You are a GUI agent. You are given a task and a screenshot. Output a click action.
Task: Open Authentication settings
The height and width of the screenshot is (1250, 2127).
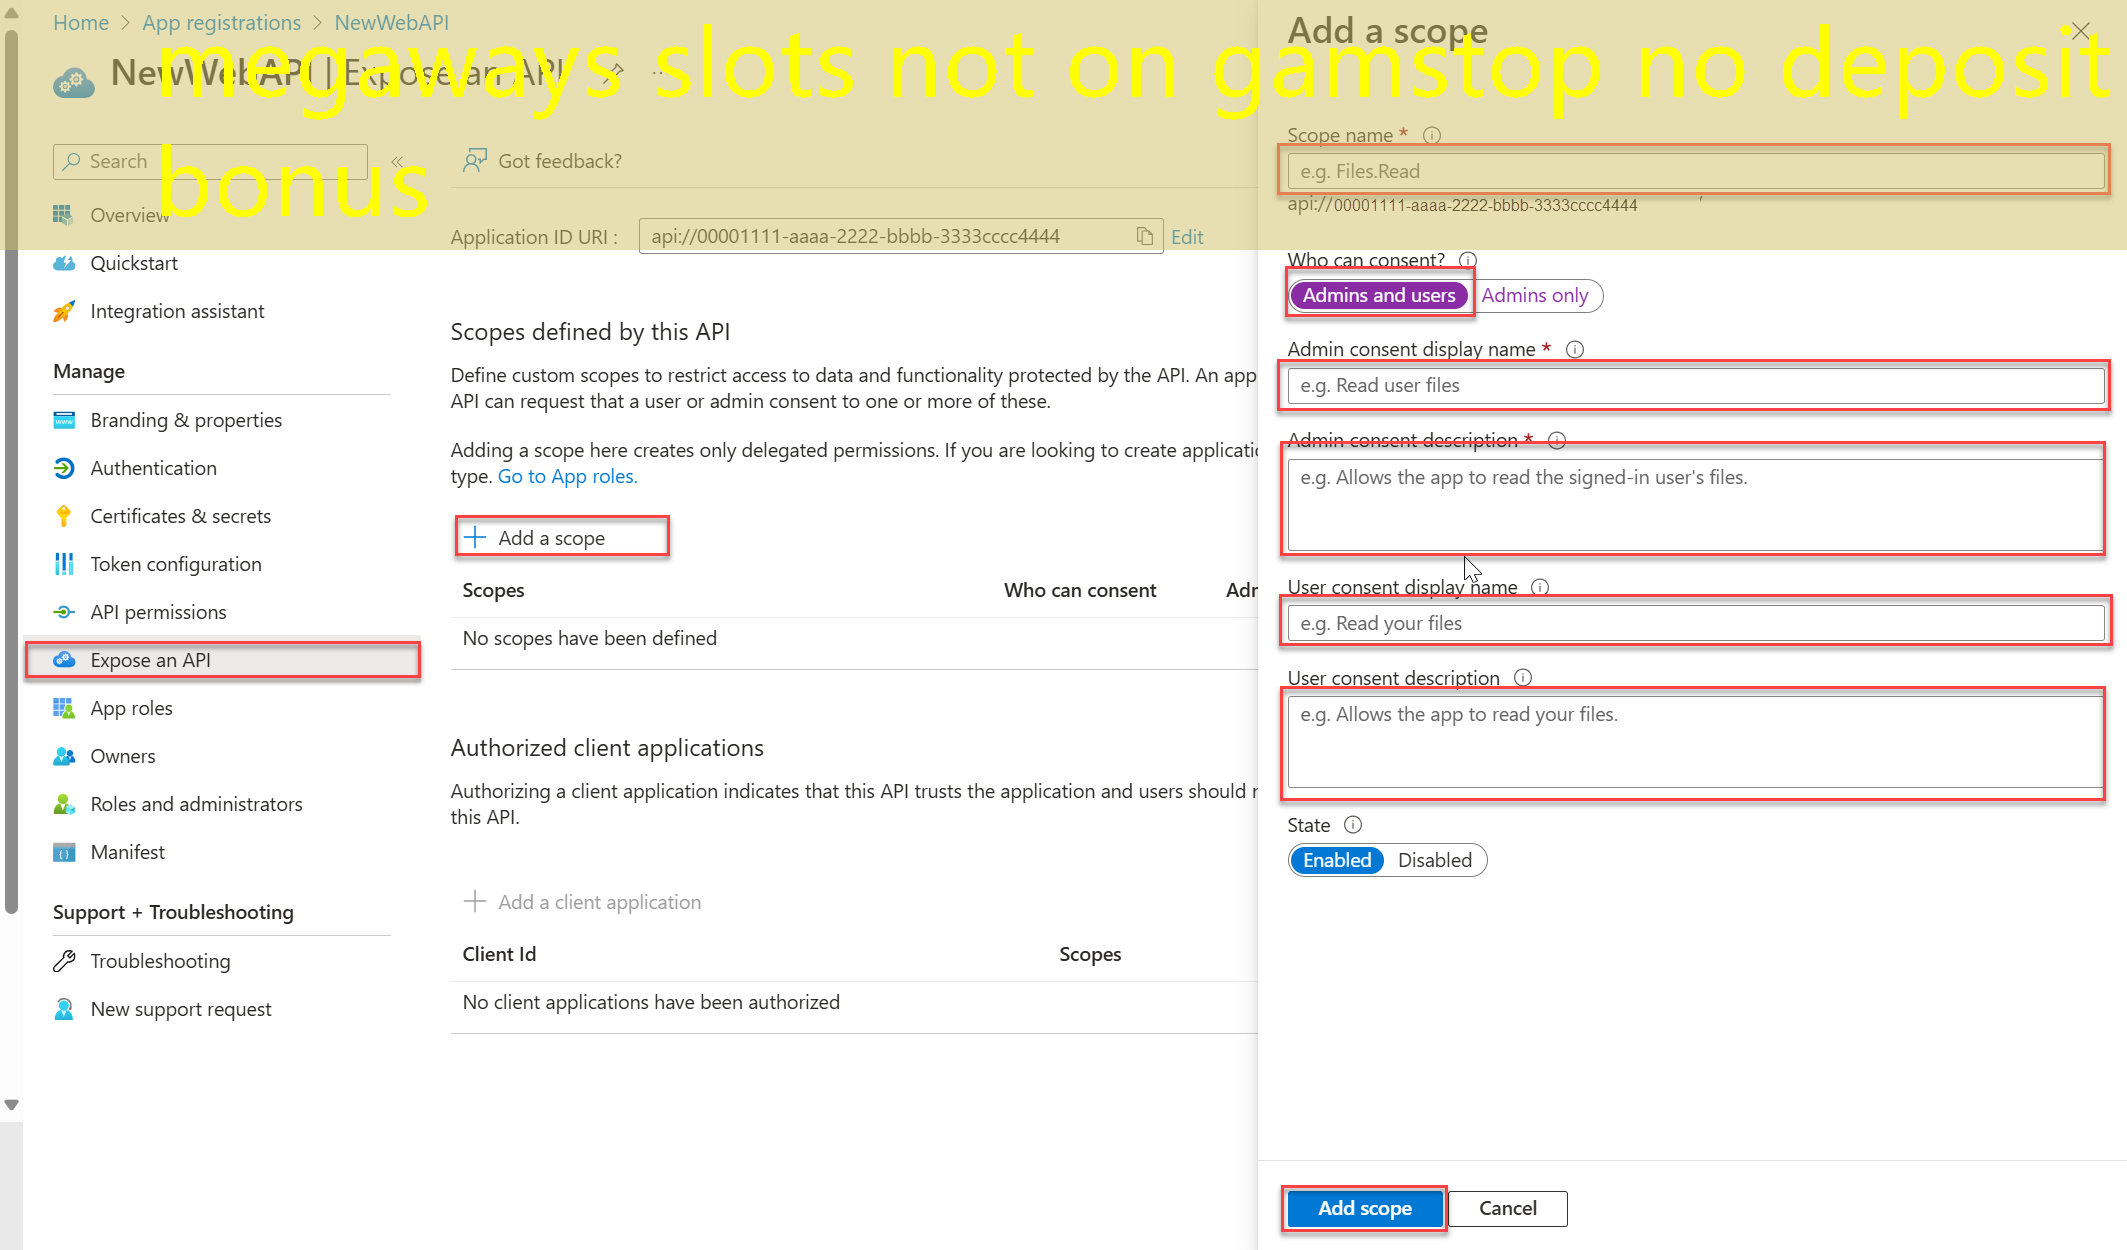pos(153,467)
